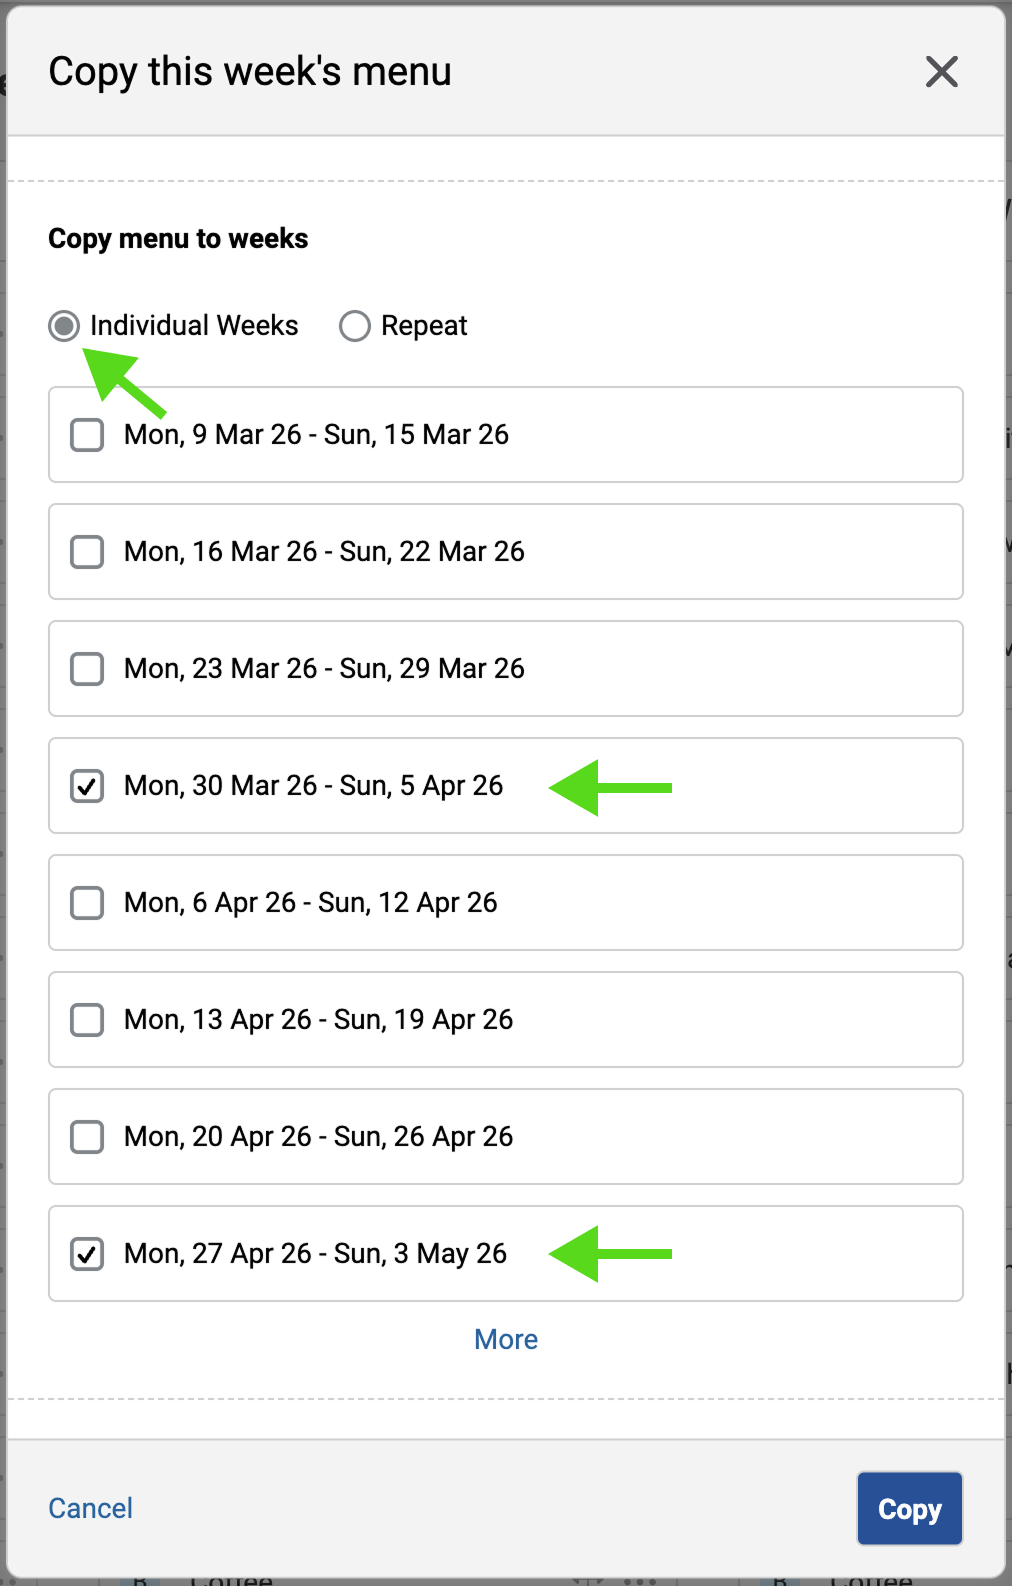This screenshot has width=1012, height=1586.
Task: Uncheck the Mon, 30 Mar 26 week checkbox
Action: click(87, 786)
